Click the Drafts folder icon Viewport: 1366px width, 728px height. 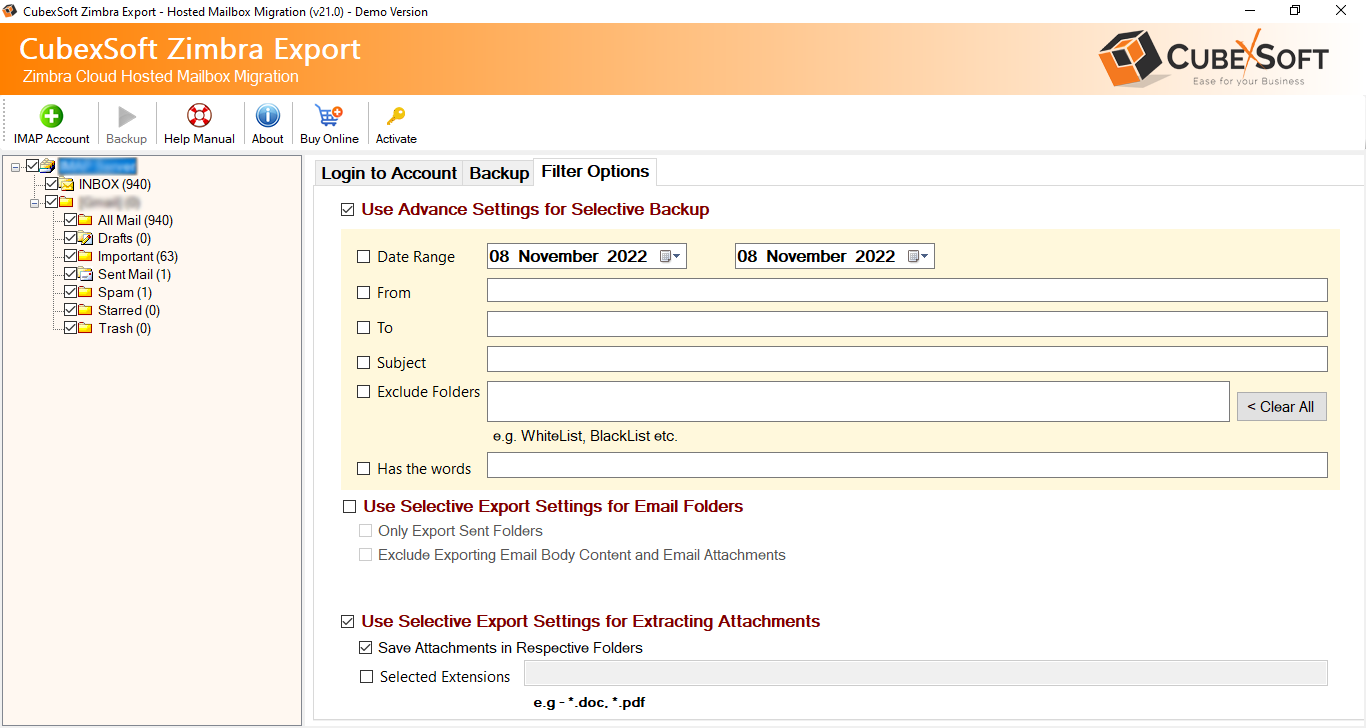coord(85,238)
